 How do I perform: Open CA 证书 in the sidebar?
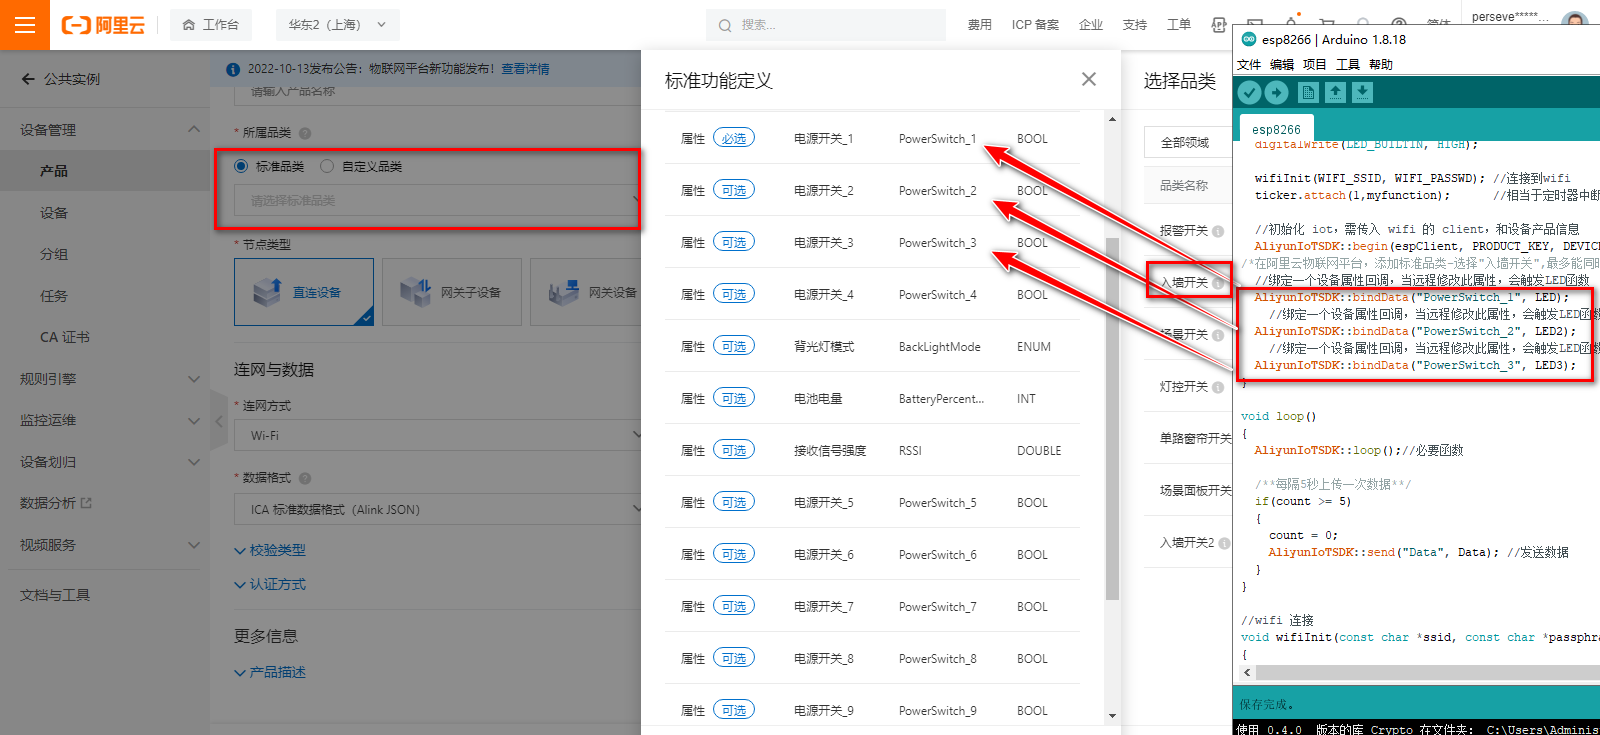(65, 337)
